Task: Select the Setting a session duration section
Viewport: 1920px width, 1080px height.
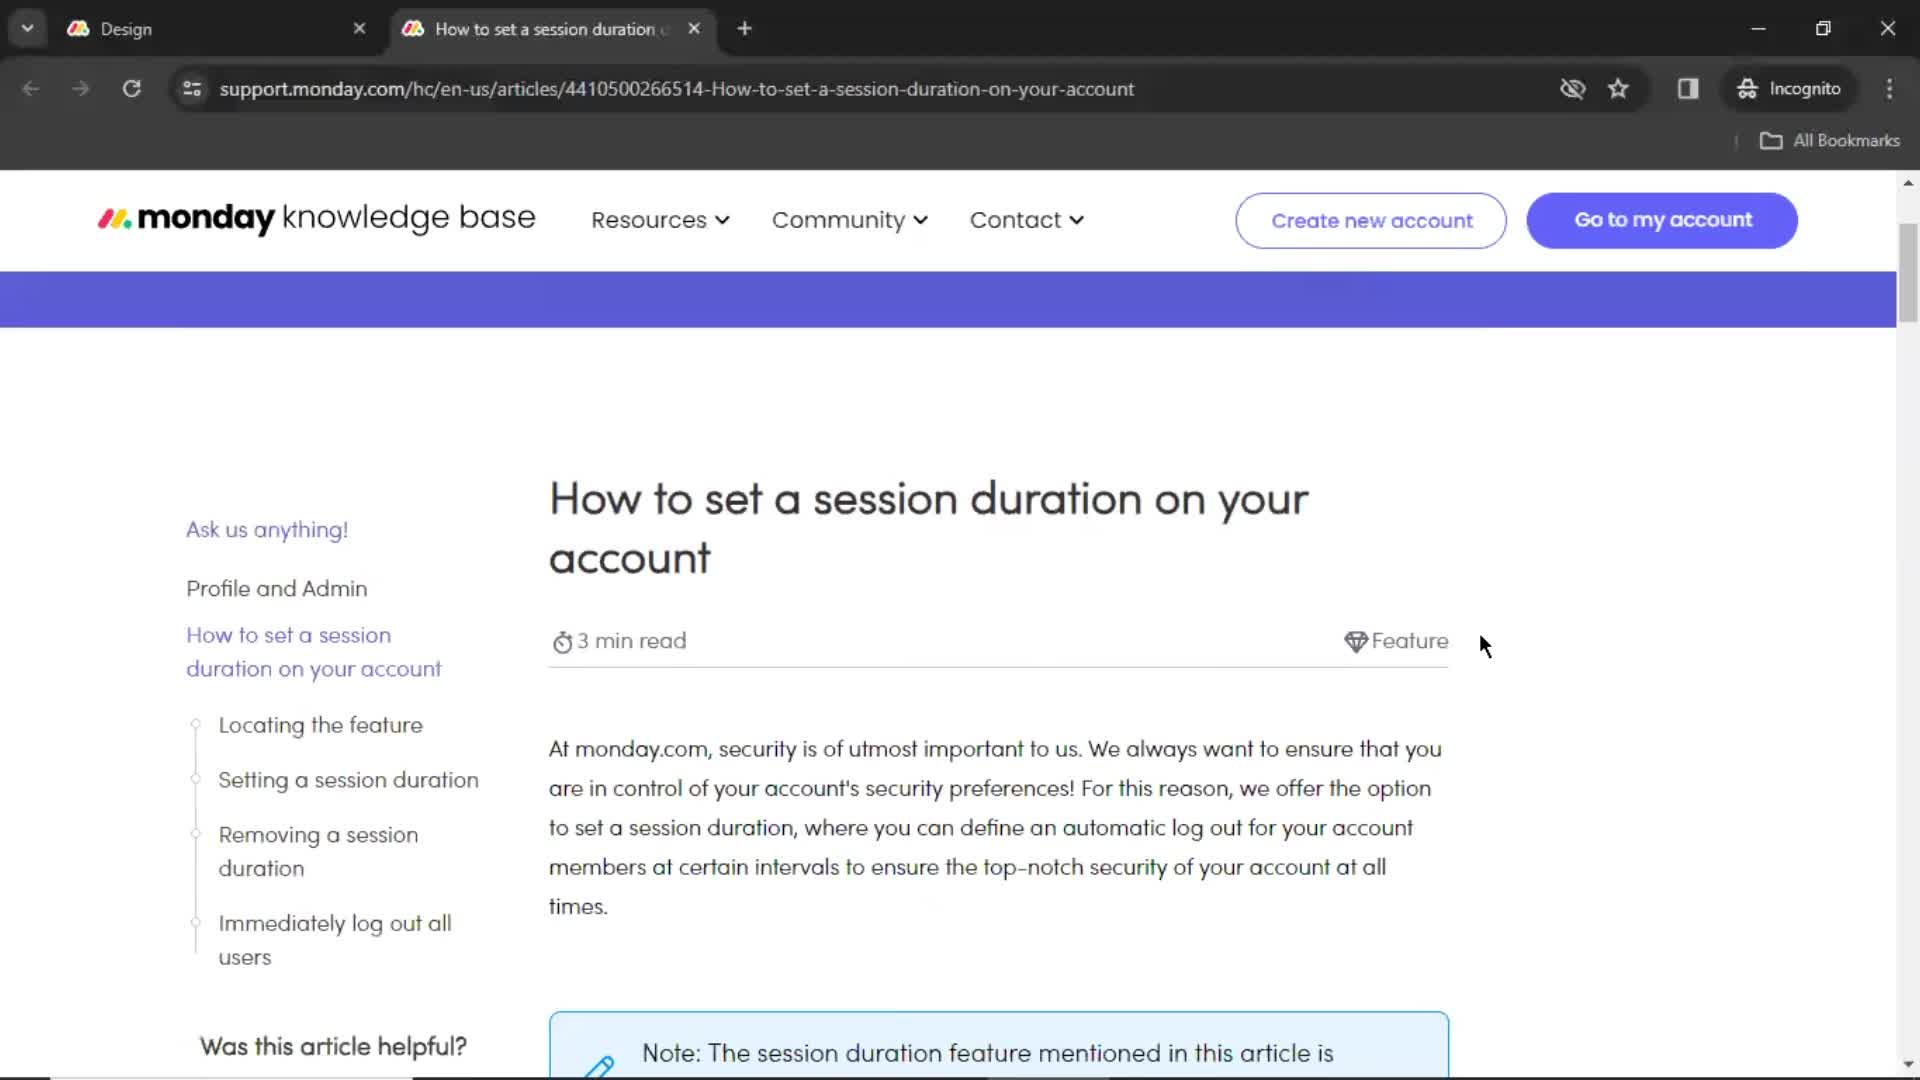Action: 347,779
